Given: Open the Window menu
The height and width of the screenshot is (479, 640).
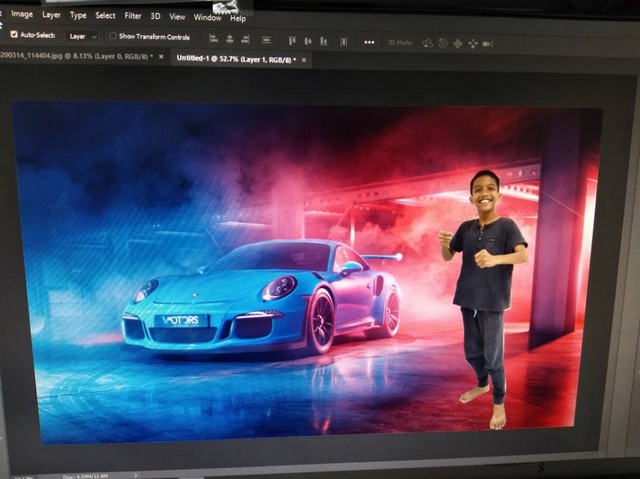Looking at the screenshot, I should (x=207, y=18).
